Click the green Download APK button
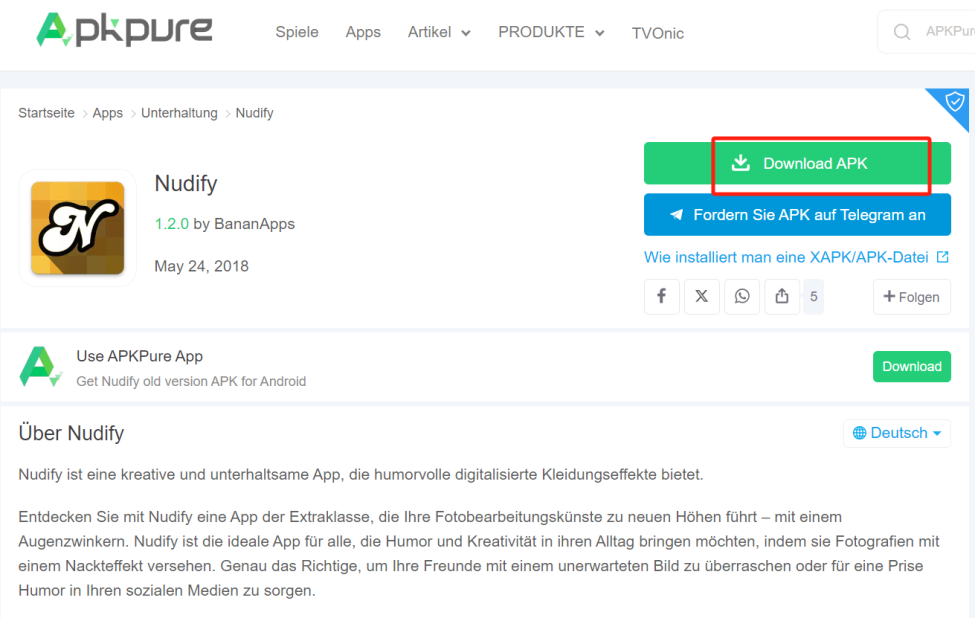Screen dimensions: 975x618 coord(797,164)
